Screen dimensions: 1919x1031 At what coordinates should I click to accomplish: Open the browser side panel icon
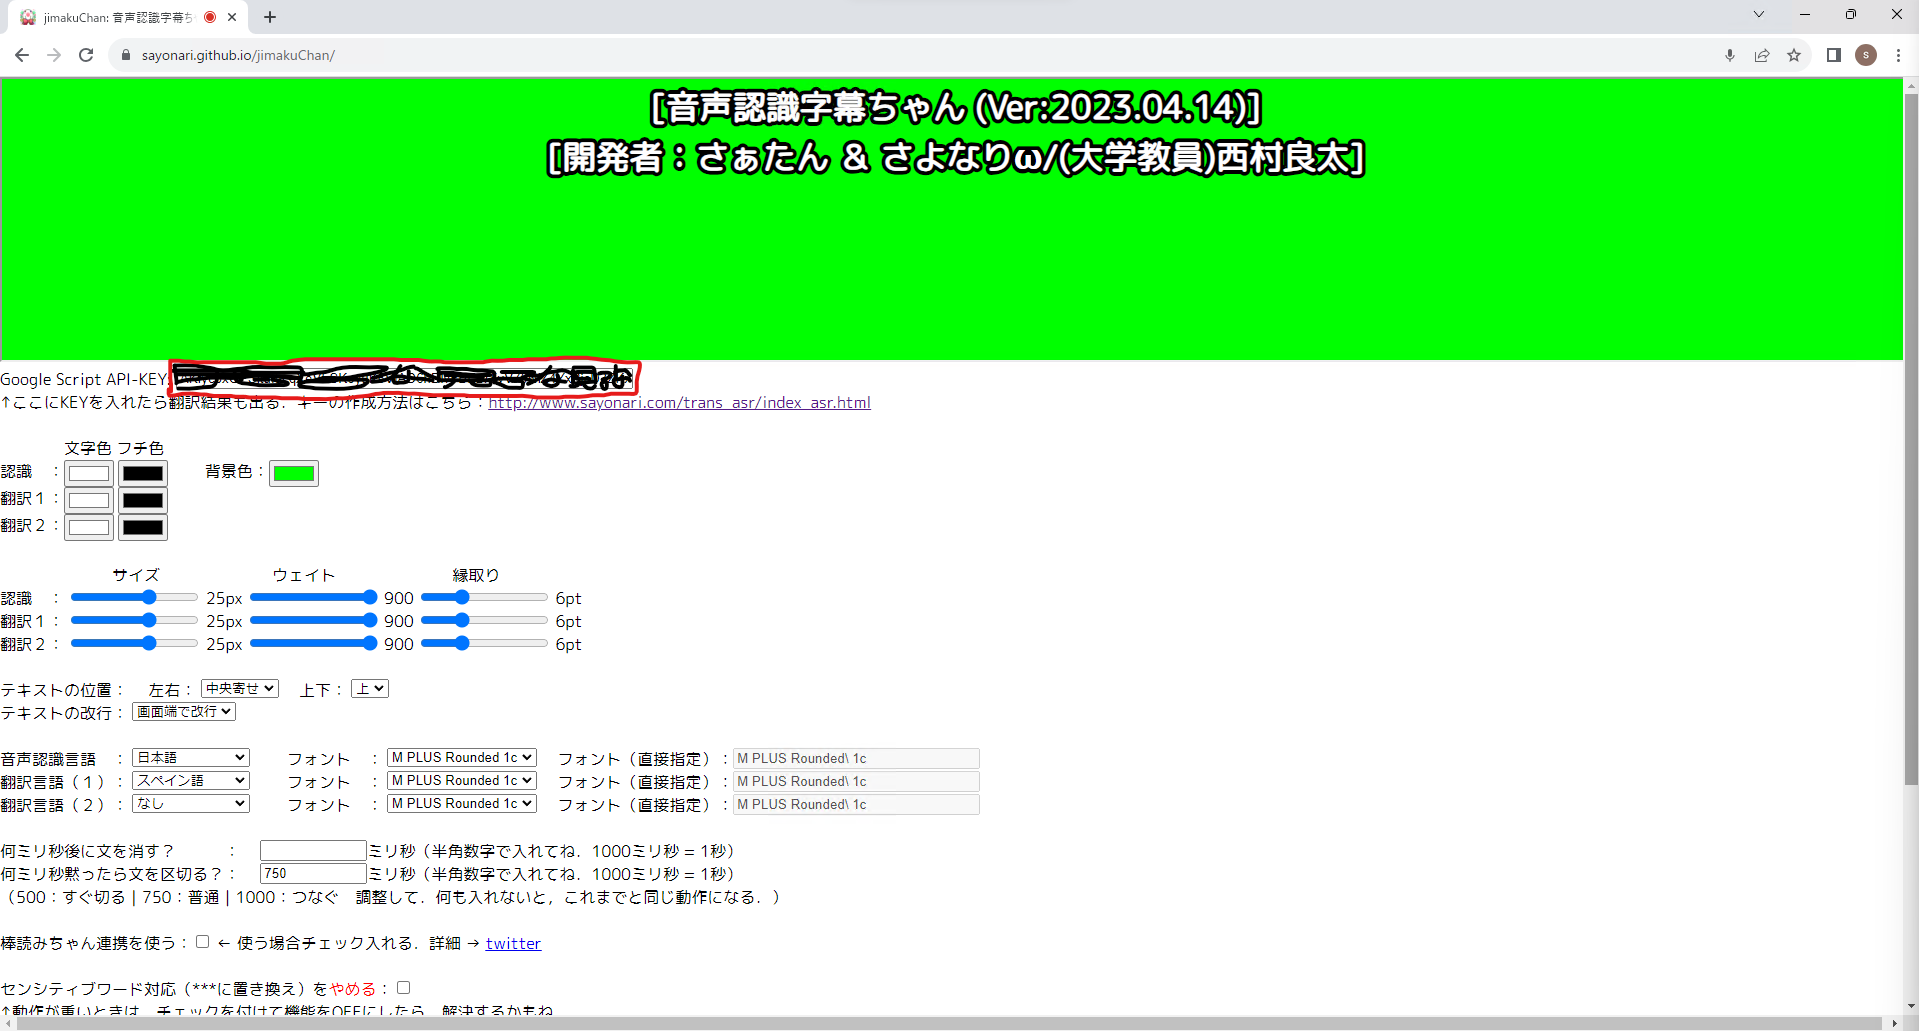(1834, 55)
